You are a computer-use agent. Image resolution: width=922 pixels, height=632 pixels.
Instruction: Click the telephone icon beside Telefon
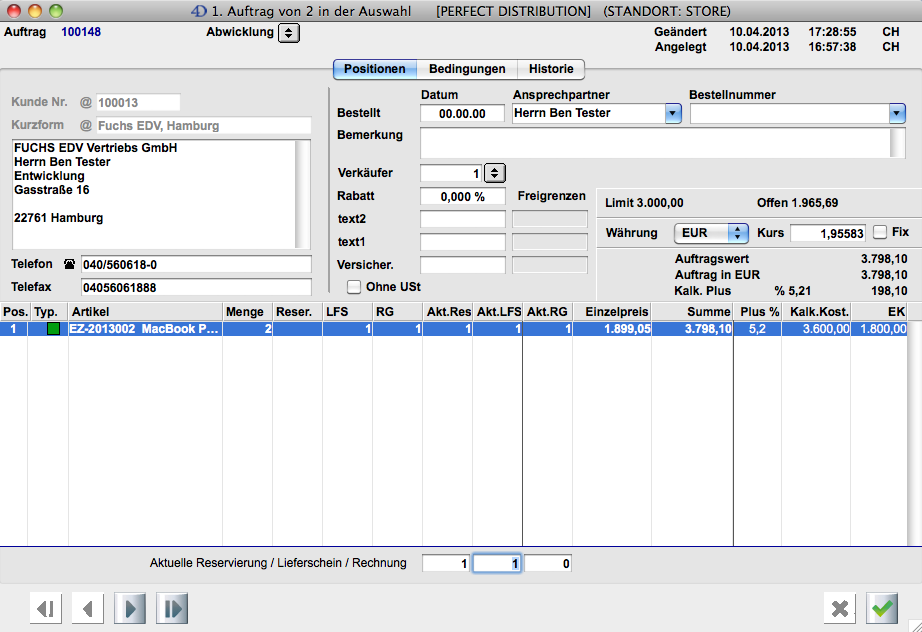point(69,265)
